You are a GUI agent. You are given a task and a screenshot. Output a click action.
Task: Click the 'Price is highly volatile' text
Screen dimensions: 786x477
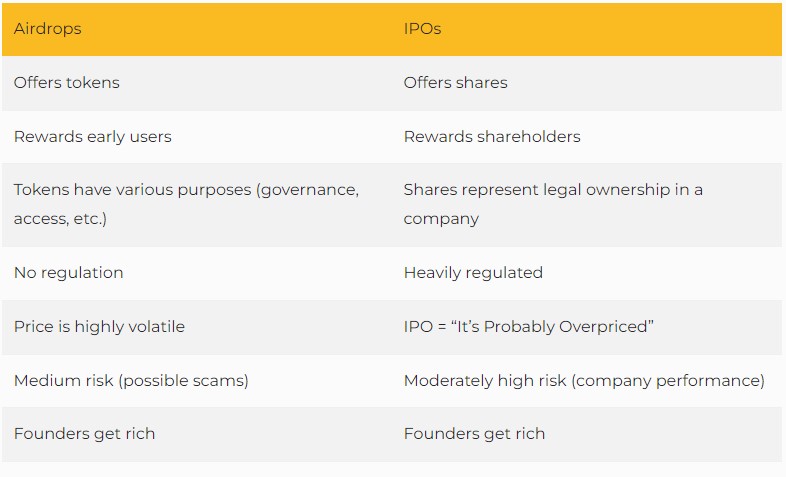click(99, 326)
